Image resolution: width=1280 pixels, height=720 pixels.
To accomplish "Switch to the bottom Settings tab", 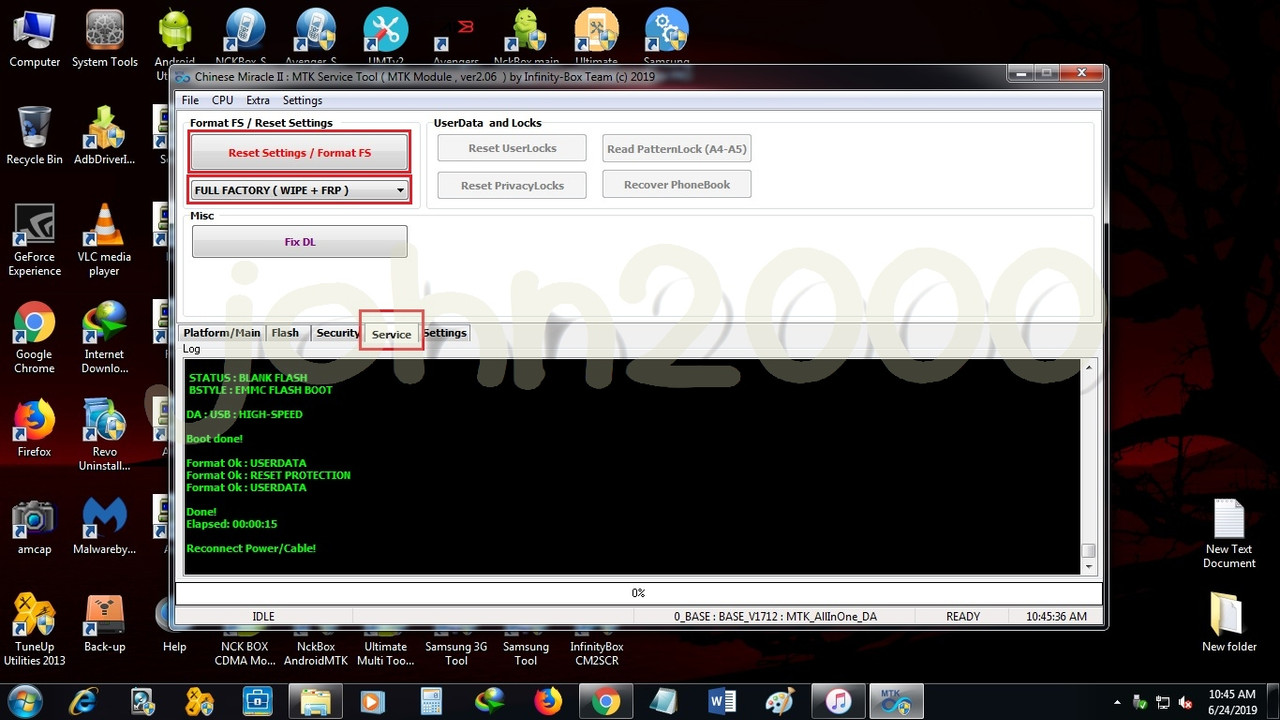I will pos(445,333).
